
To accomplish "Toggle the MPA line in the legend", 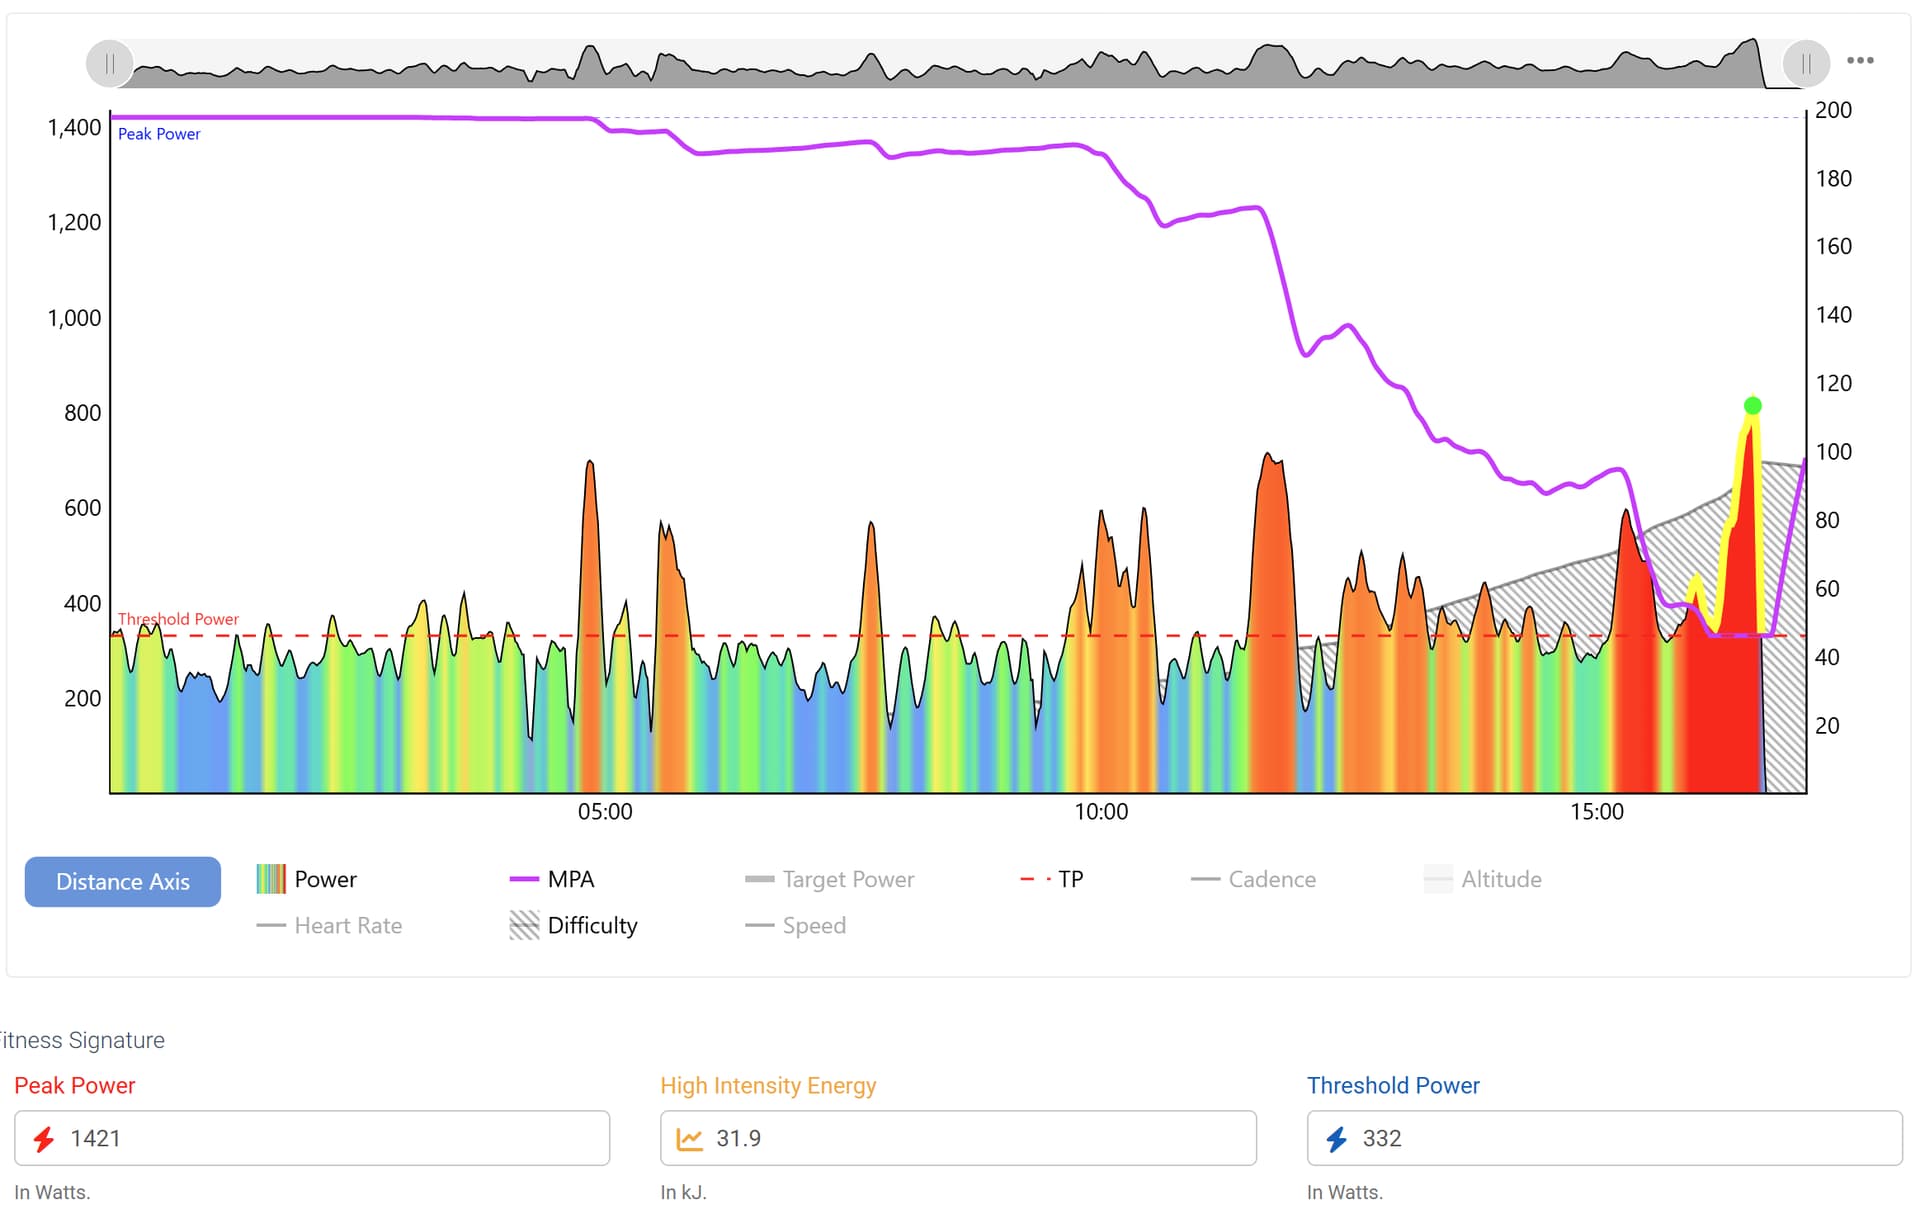I will (x=552, y=879).
